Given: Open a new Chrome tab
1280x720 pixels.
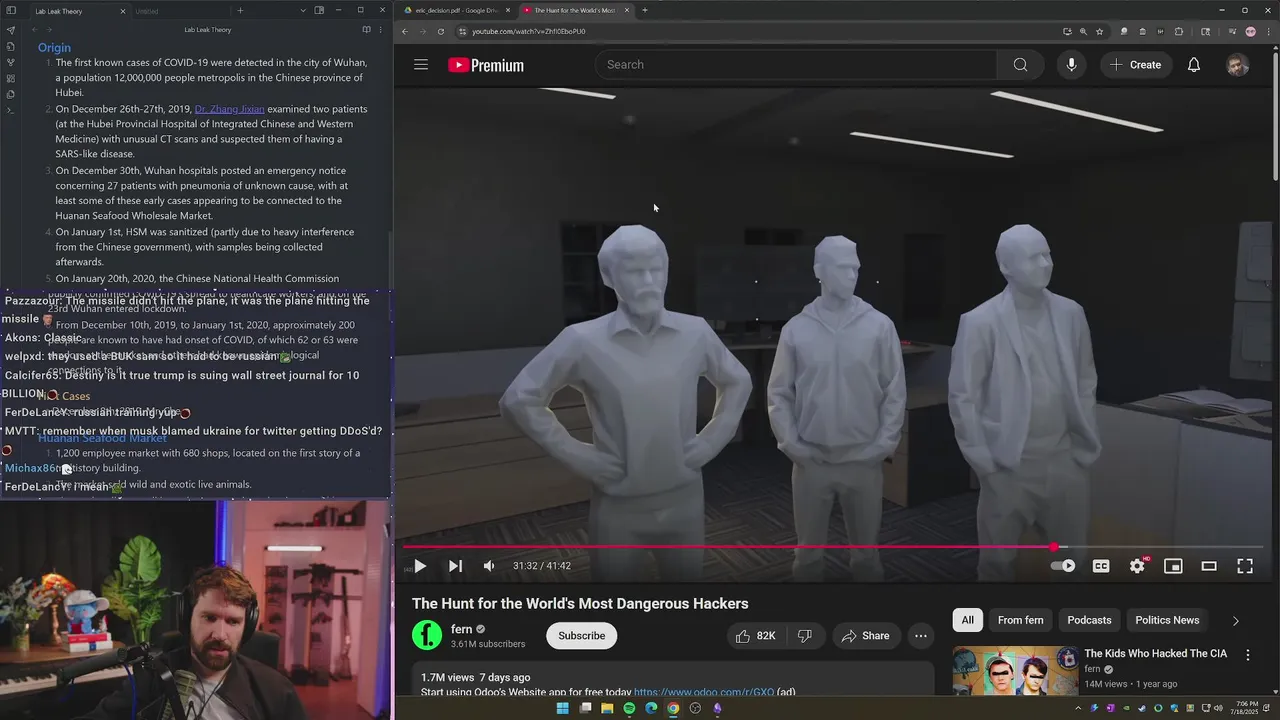Looking at the screenshot, I should (644, 10).
